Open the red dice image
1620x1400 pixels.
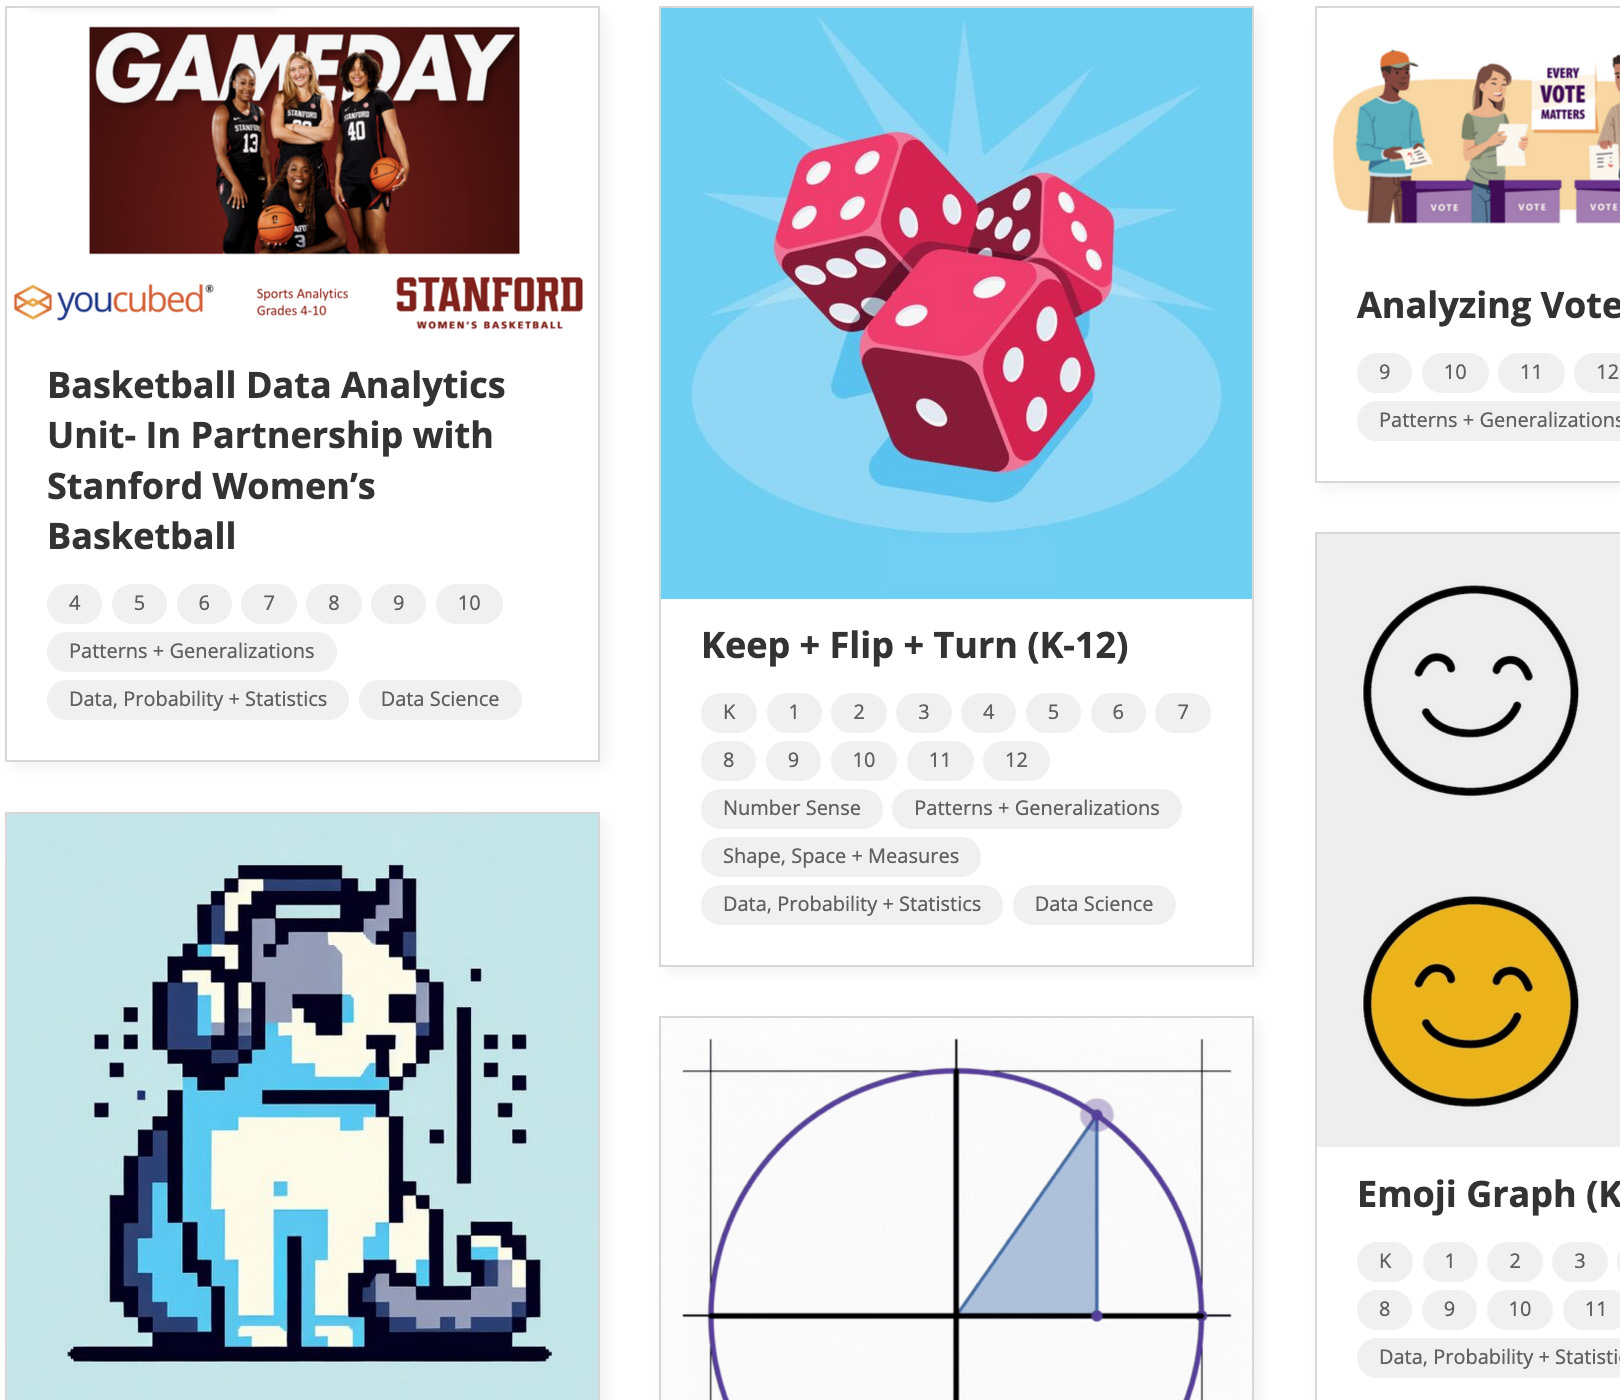coord(956,303)
